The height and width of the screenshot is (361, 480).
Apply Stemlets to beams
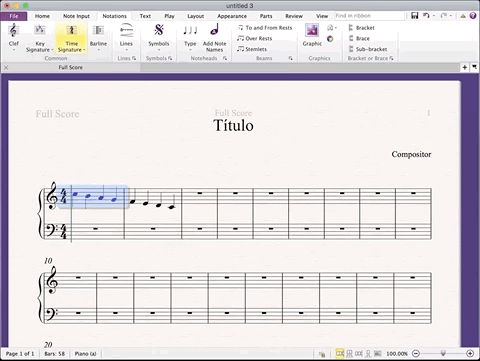252,49
